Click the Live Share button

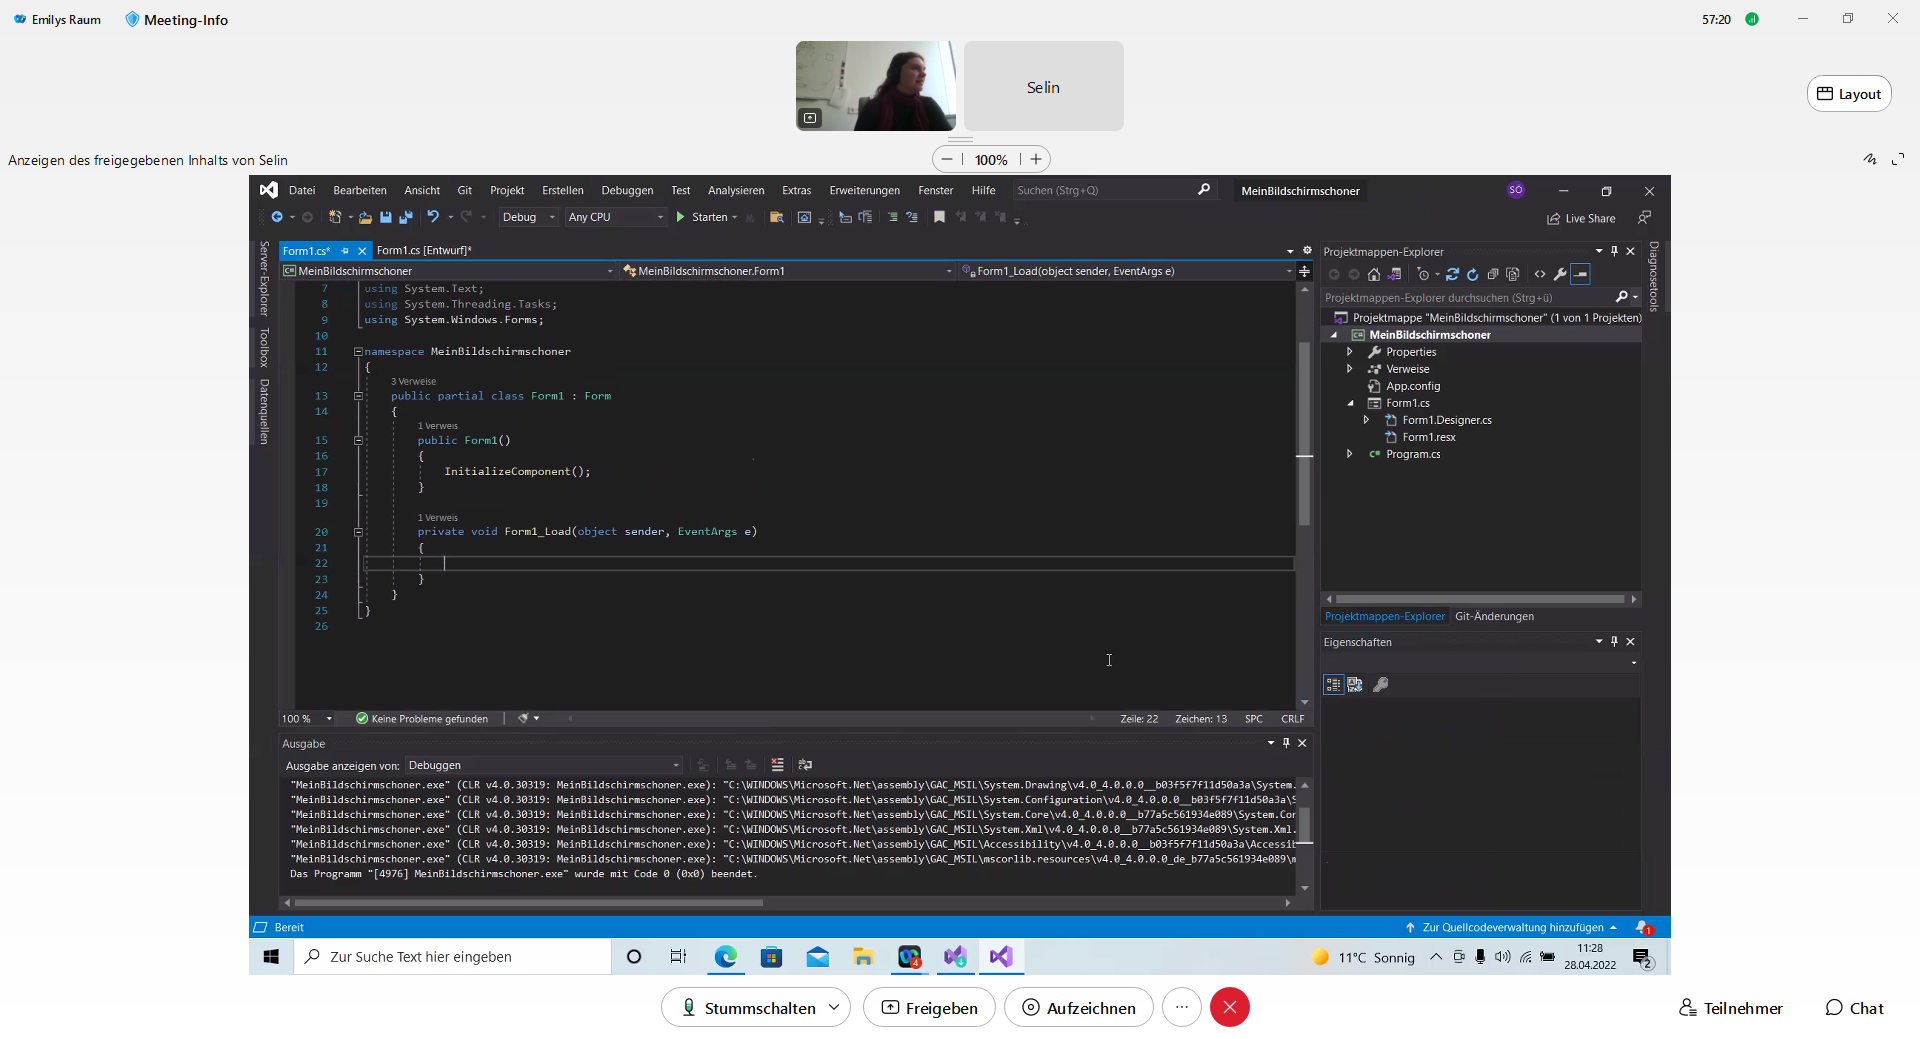(x=1581, y=219)
